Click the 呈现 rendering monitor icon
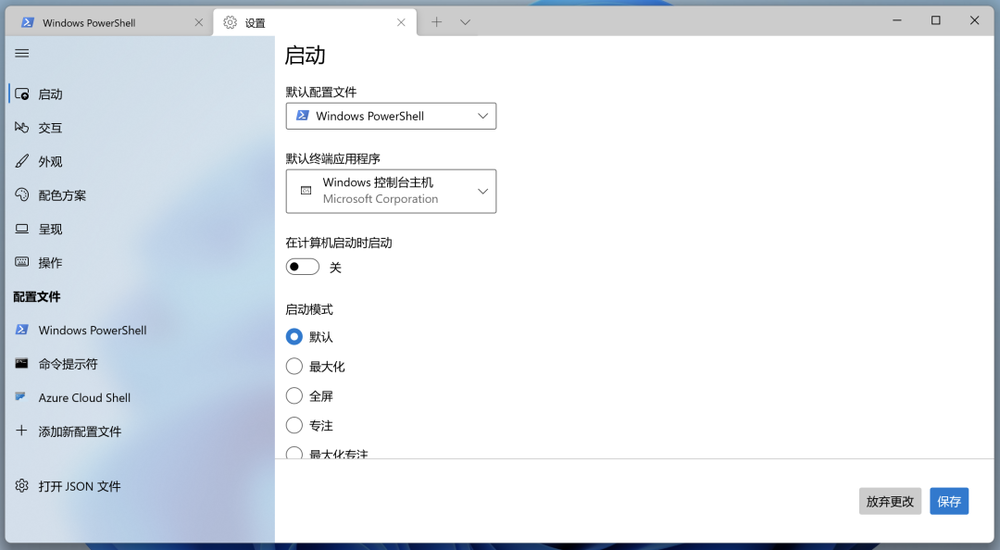This screenshot has height=550, width=1000. coord(22,228)
